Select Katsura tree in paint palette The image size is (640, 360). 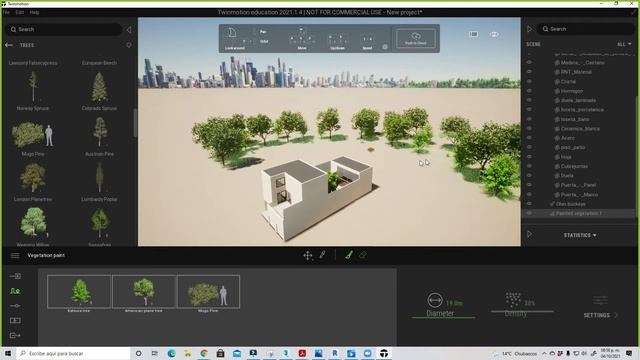point(79,291)
